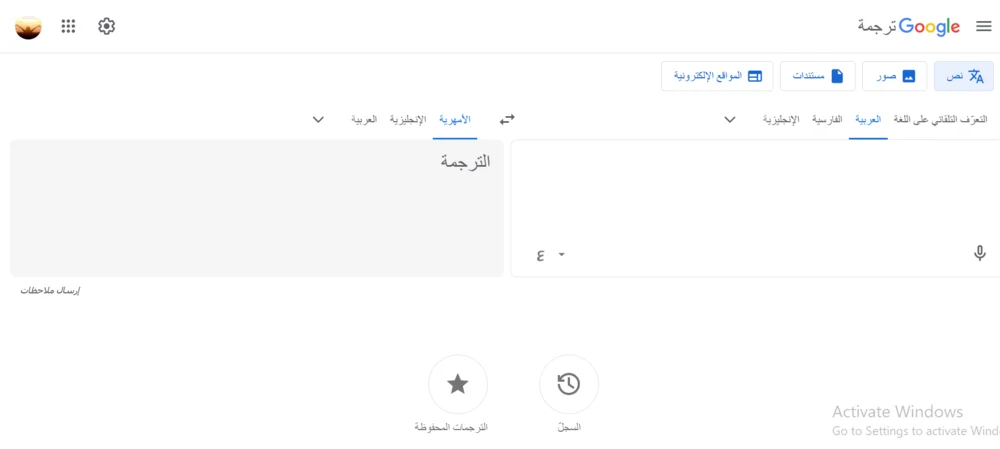Click the إرسال ملاحظات feedback link
This screenshot has width=1000, height=449.
50,290
